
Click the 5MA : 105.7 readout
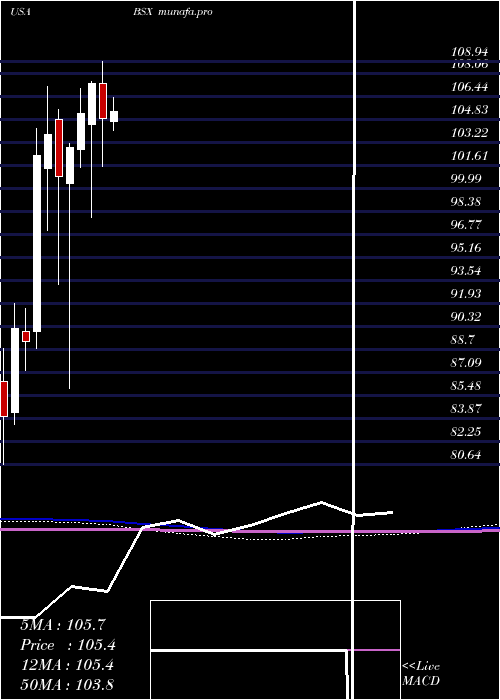63,625
